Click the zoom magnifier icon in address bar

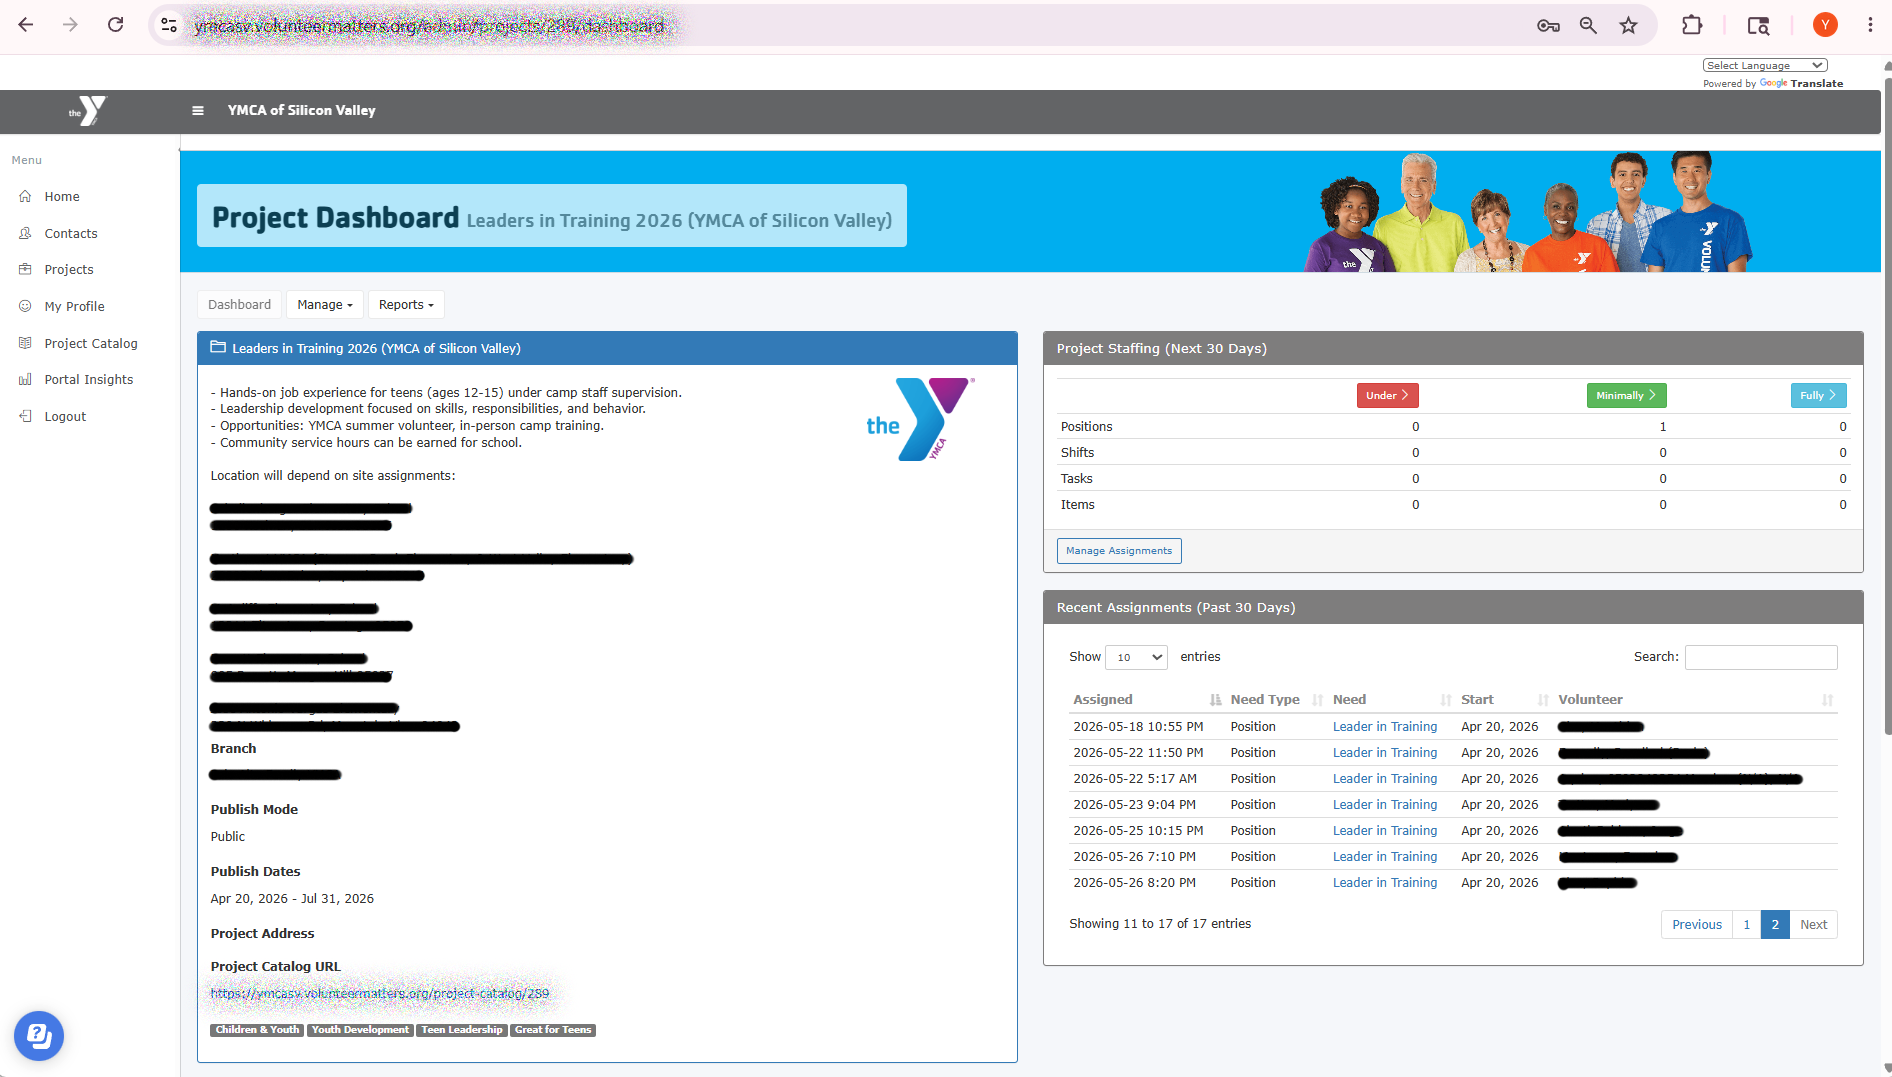pyautogui.click(x=1588, y=26)
